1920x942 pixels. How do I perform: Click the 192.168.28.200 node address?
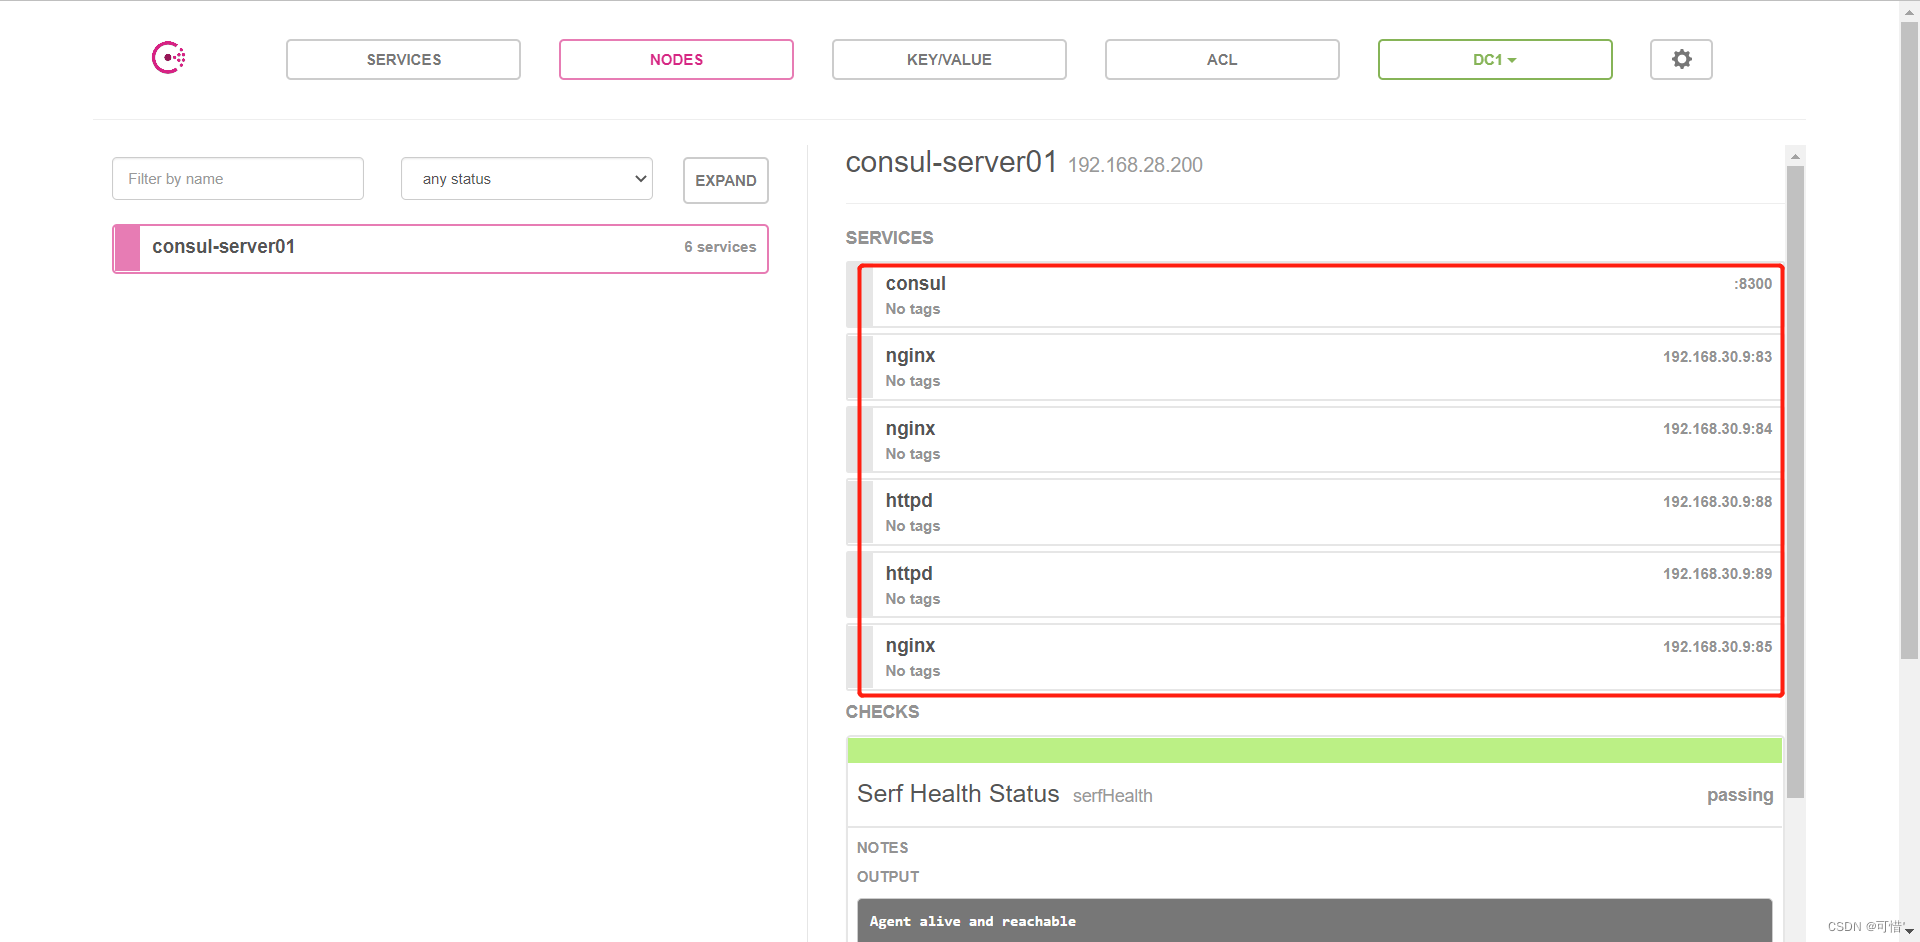point(1135,165)
